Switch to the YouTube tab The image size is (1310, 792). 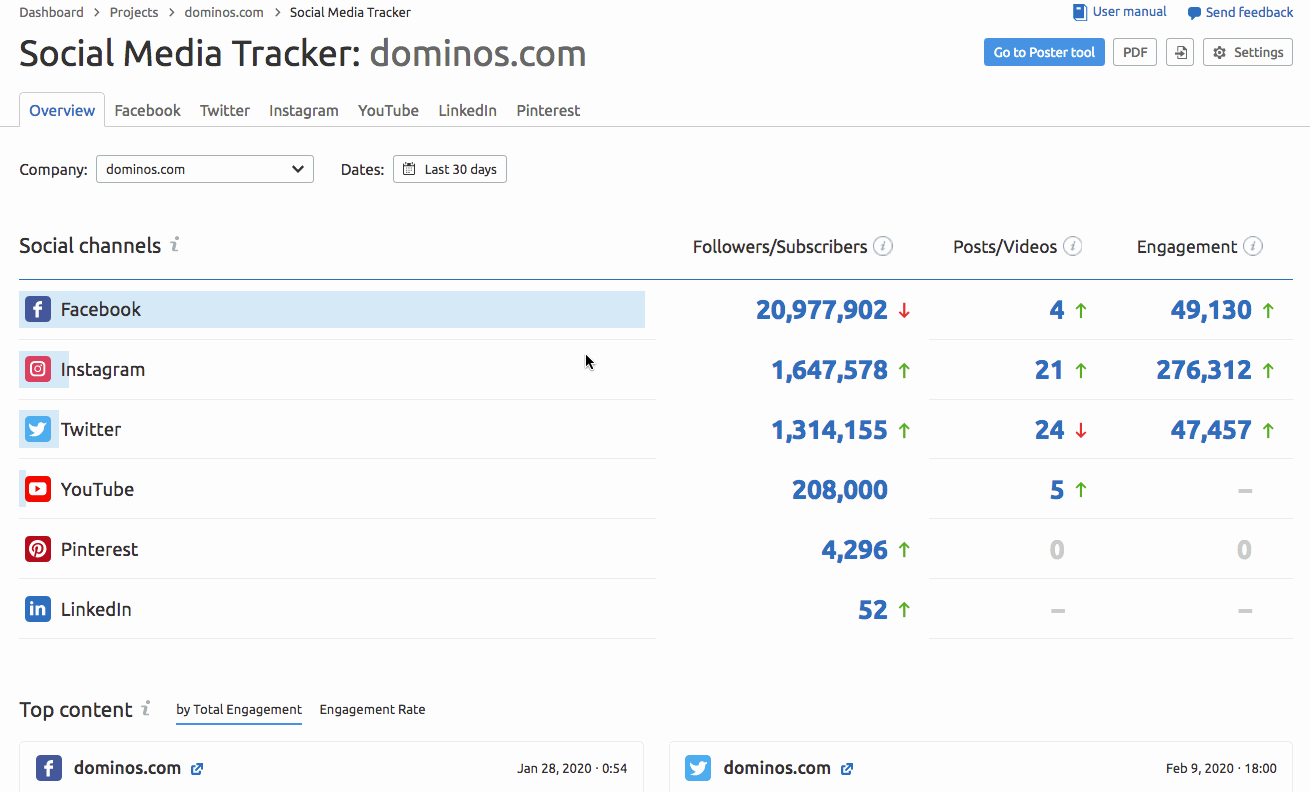[x=388, y=110]
